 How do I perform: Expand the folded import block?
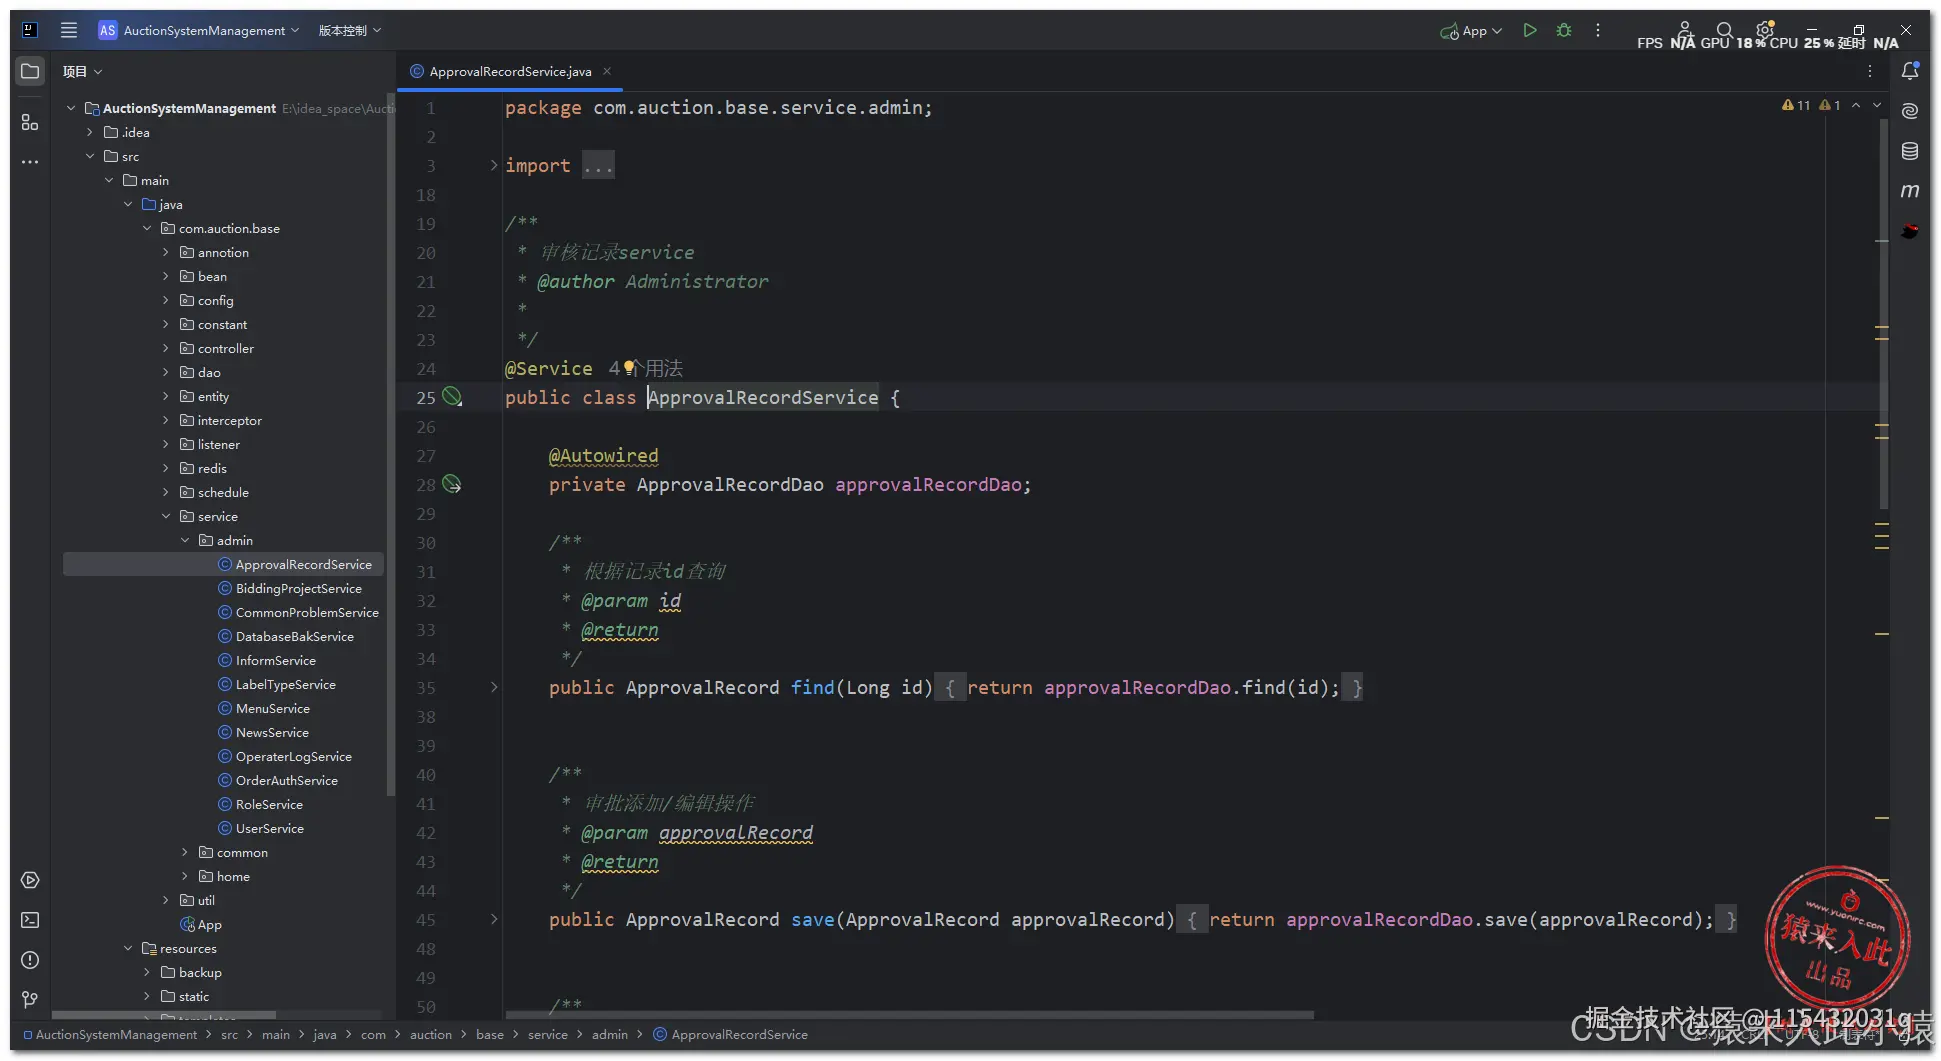coord(494,165)
